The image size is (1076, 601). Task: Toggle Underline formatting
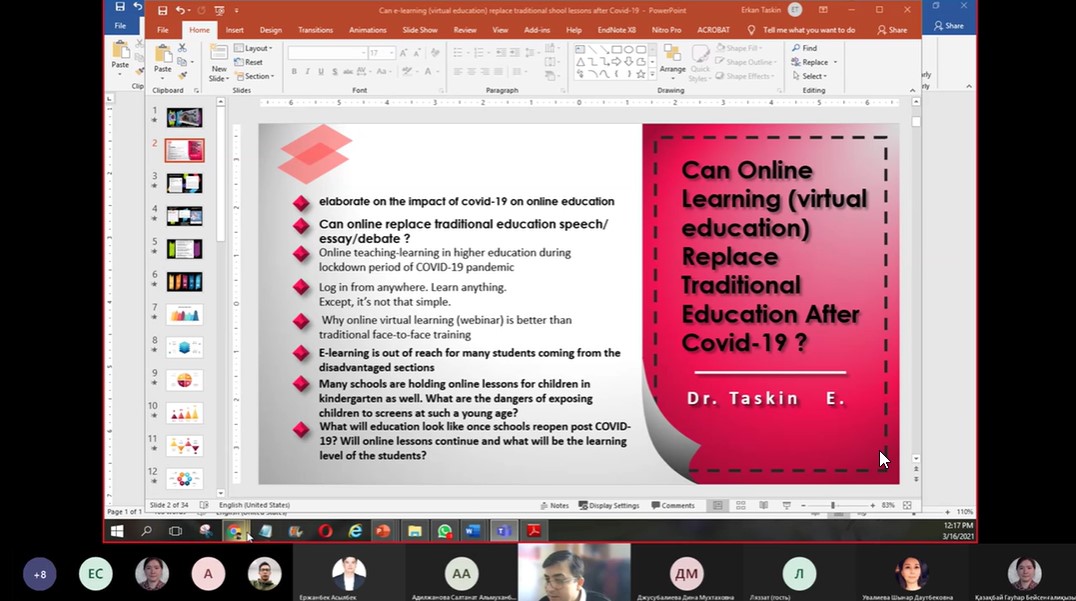point(320,71)
